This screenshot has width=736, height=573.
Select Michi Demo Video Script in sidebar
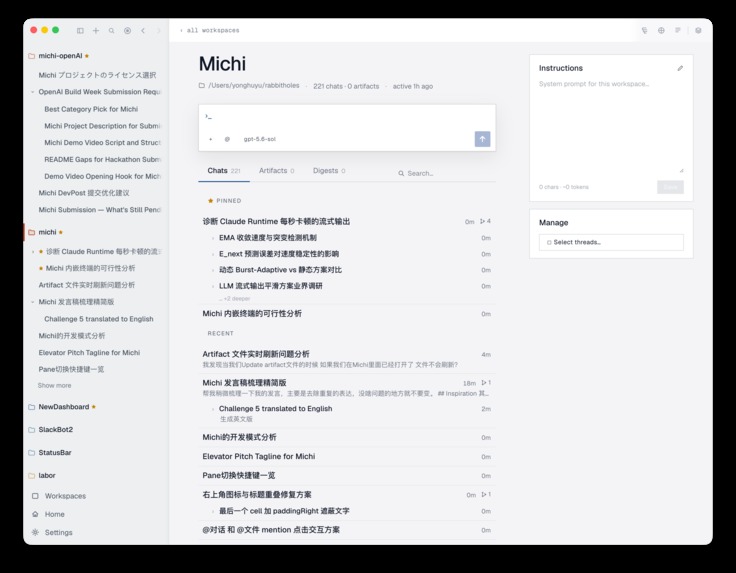click(x=102, y=143)
